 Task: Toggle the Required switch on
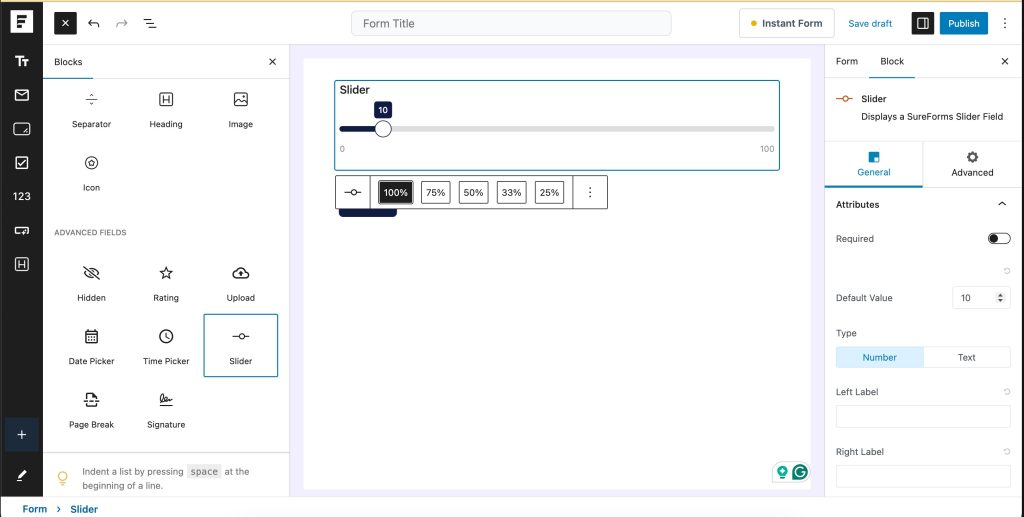coord(998,239)
